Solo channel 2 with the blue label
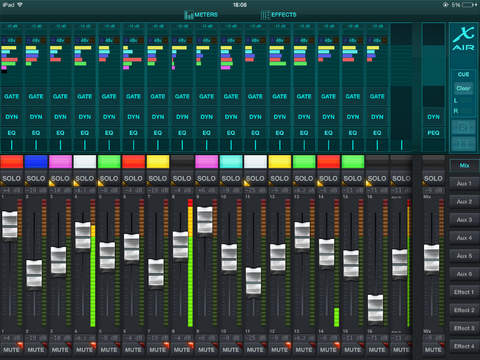 36,179
